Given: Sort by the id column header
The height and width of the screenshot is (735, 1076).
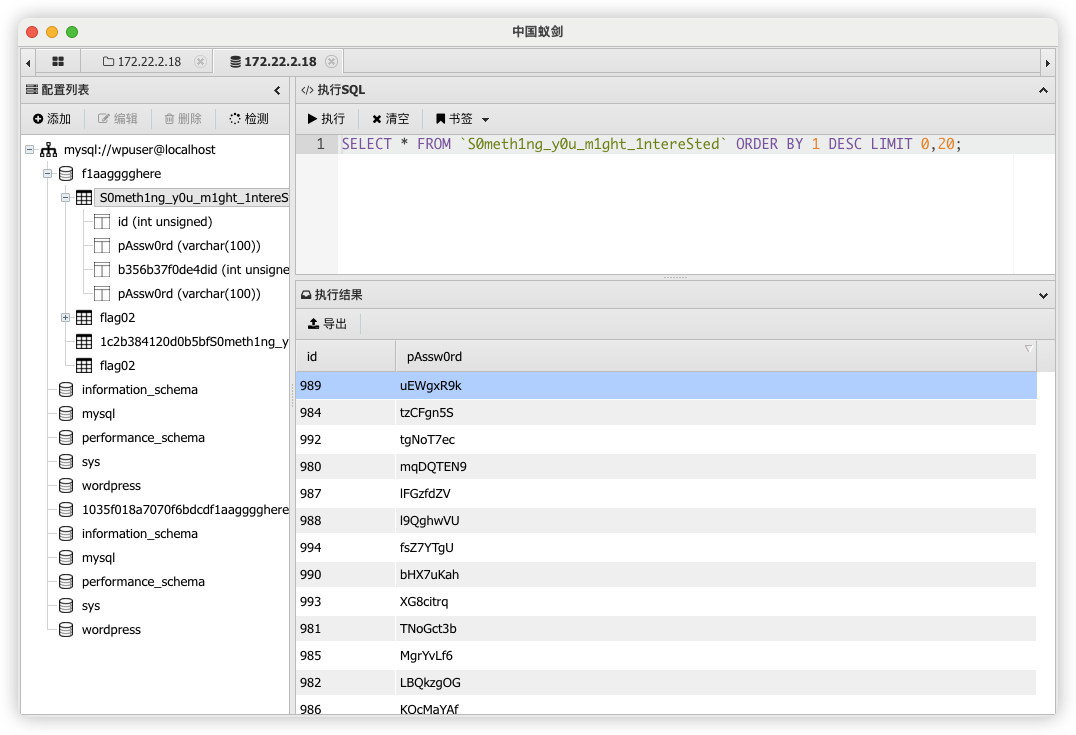Looking at the screenshot, I should point(346,357).
